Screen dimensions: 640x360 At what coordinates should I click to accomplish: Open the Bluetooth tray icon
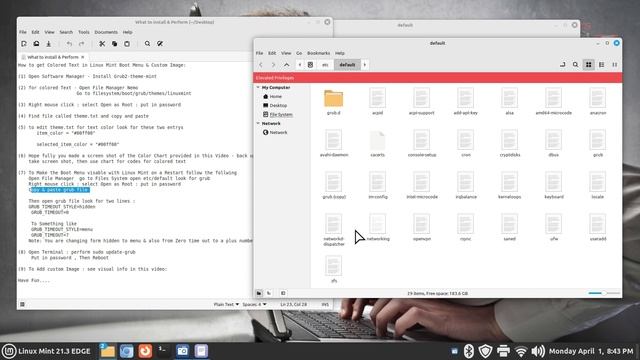point(469,351)
